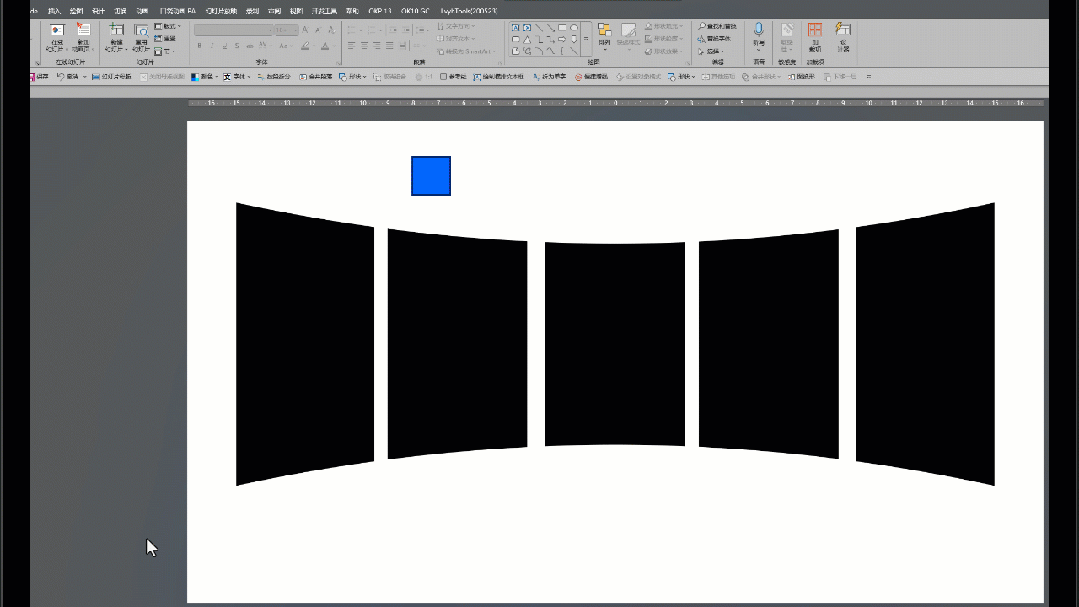Click Slide Master in the quick access toolbar
The height and width of the screenshot is (607, 1079).
[111, 76]
